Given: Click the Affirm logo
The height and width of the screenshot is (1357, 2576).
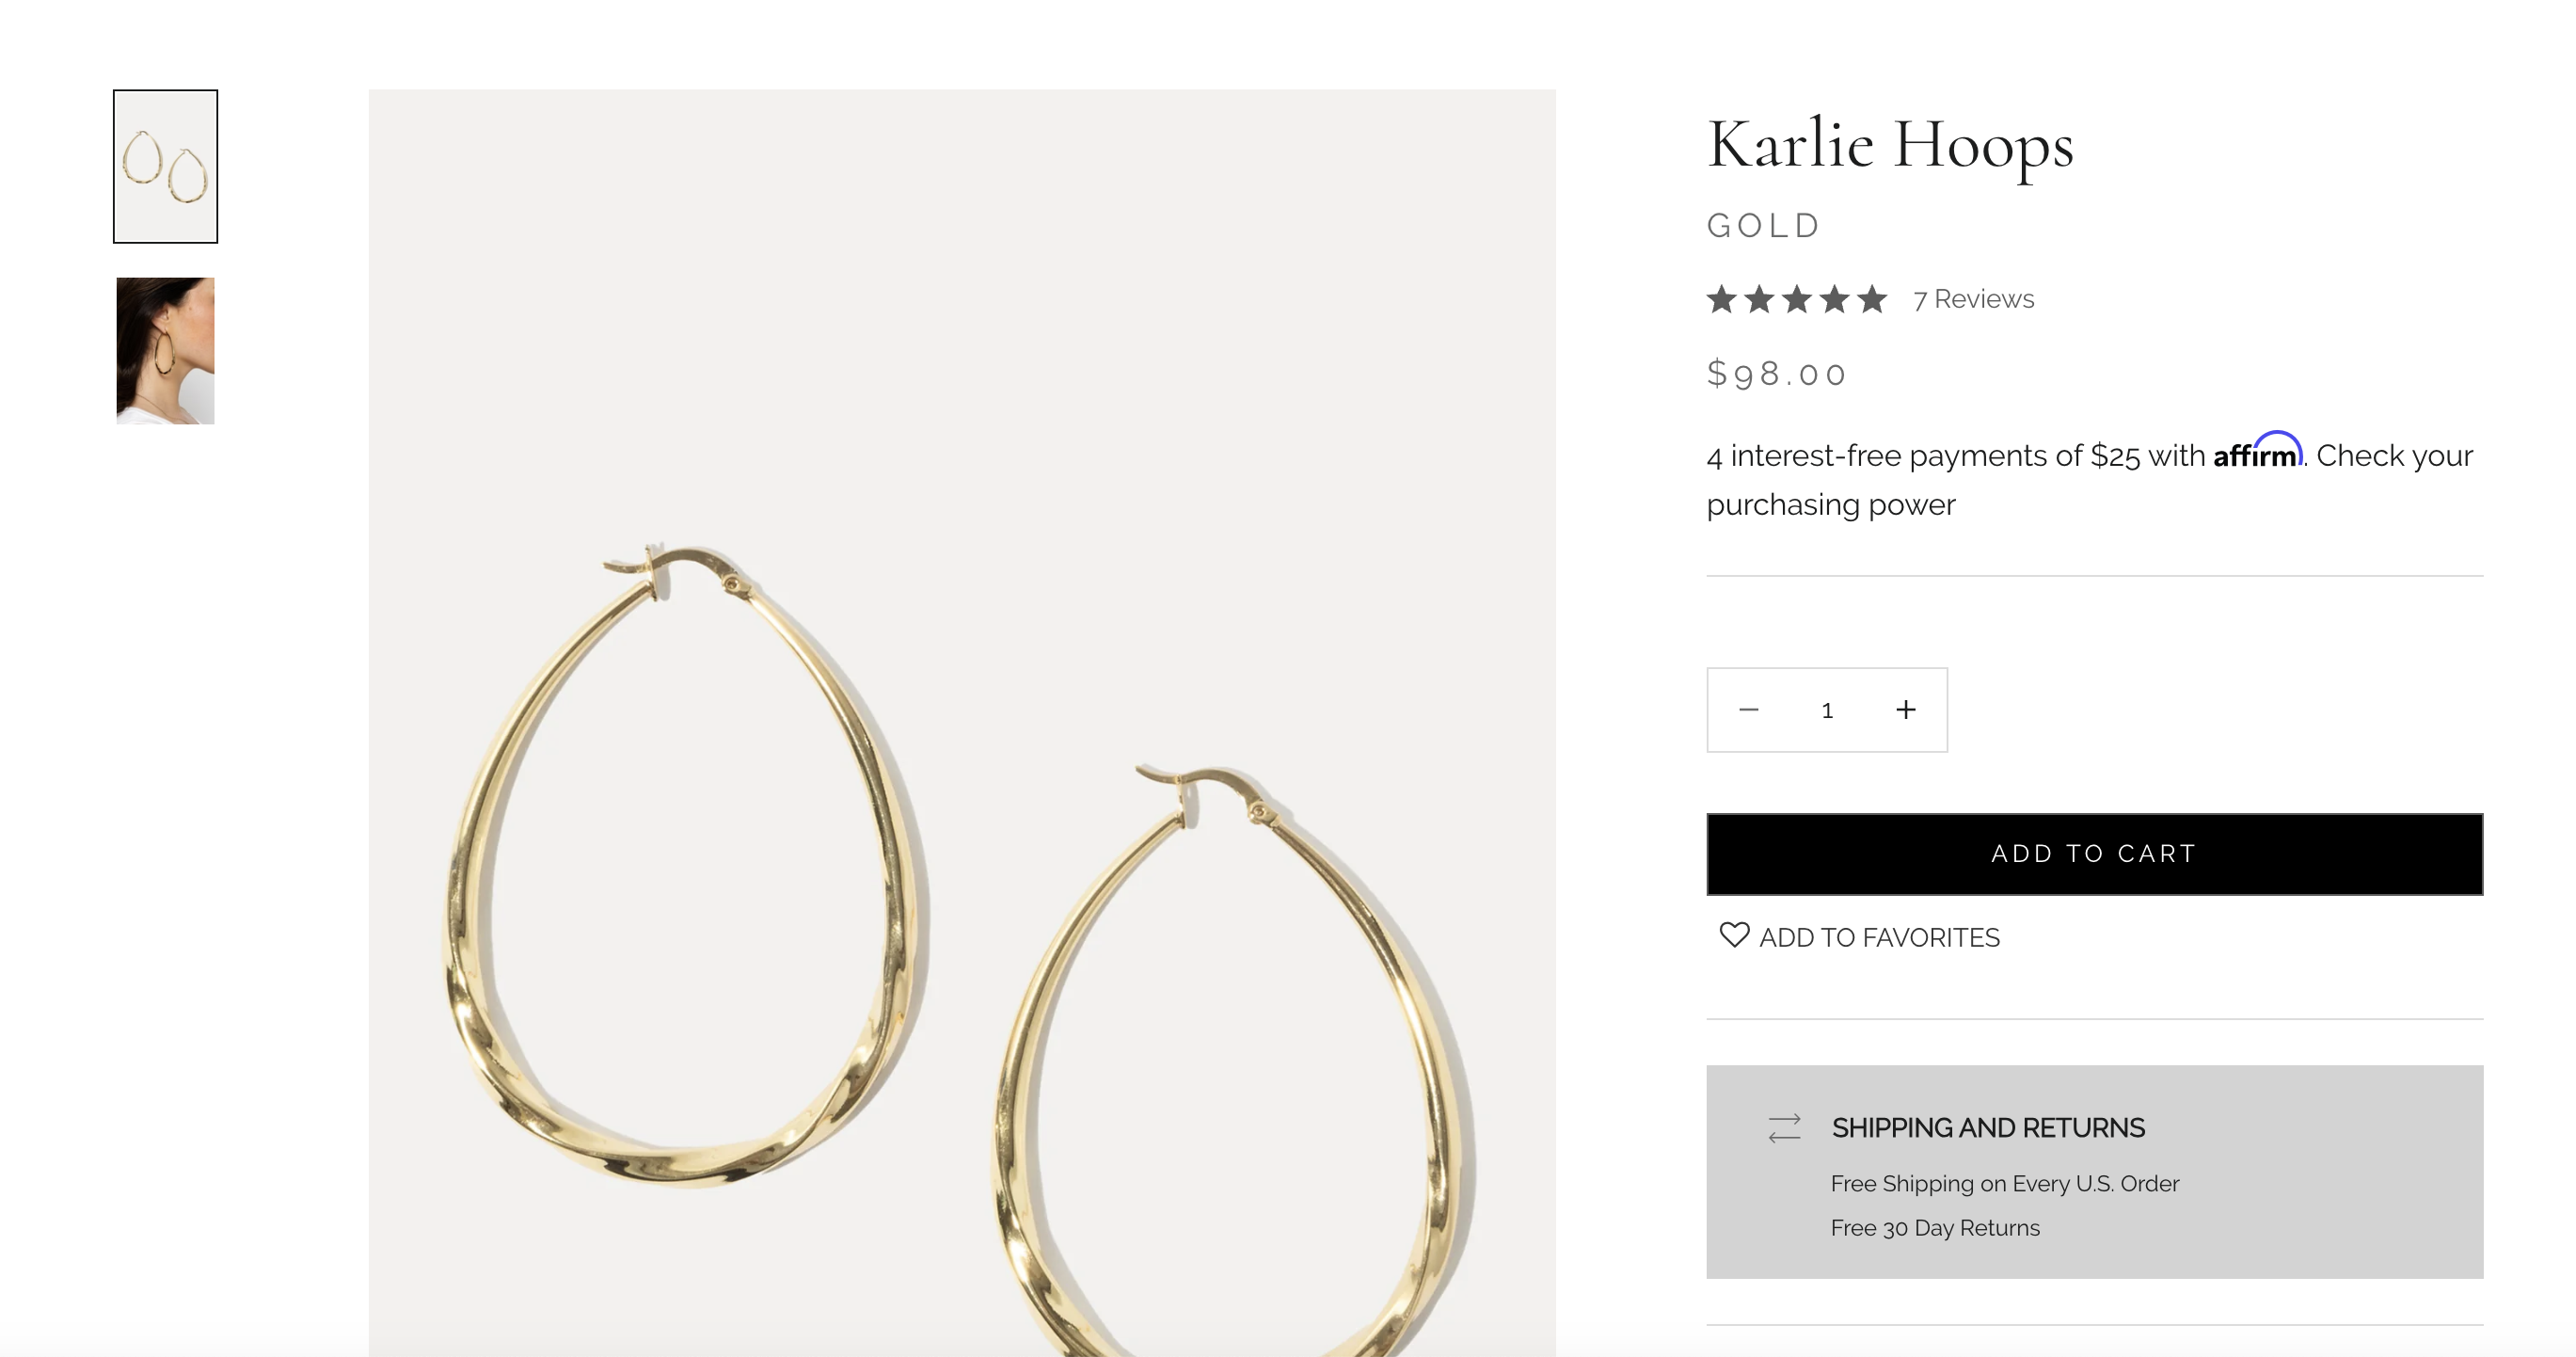Looking at the screenshot, I should pyautogui.click(x=2258, y=450).
